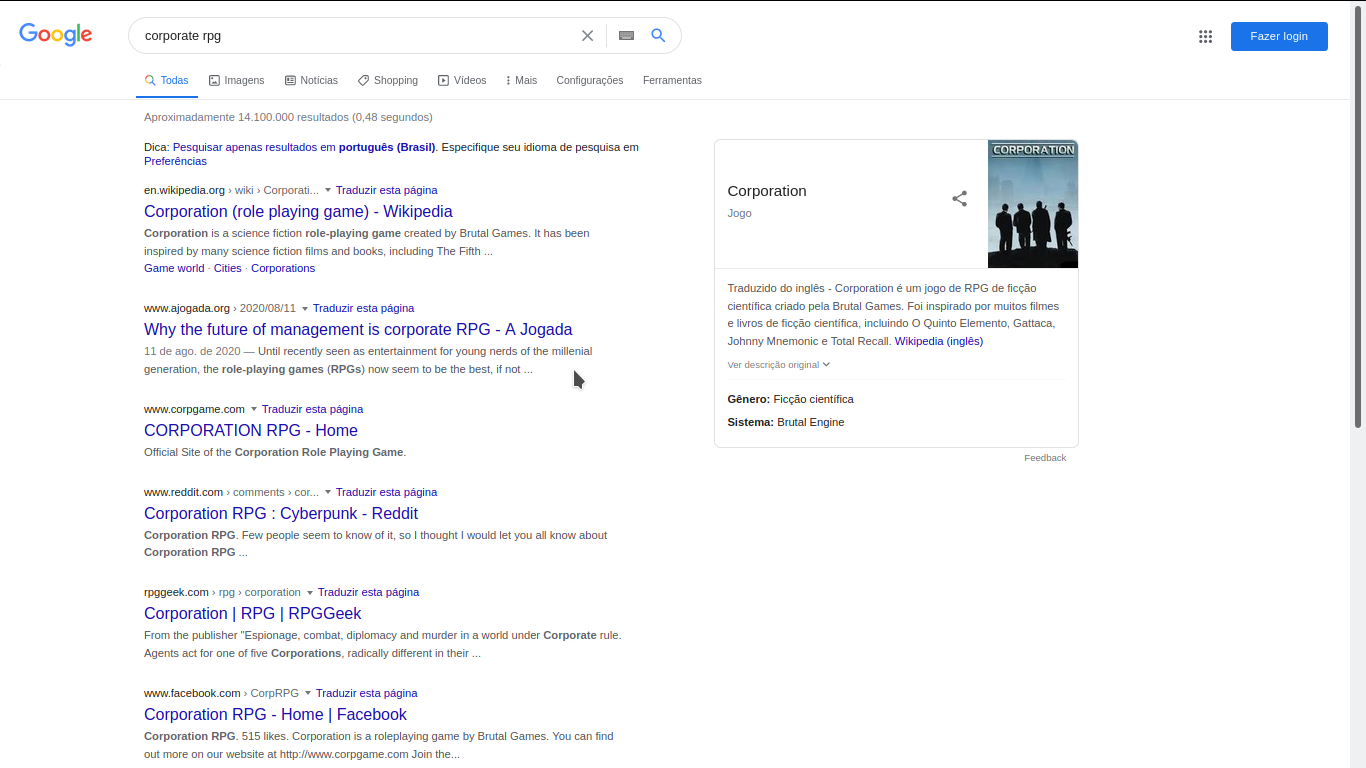The width and height of the screenshot is (1366, 768).
Task: Click the results count text
Action: click(288, 117)
